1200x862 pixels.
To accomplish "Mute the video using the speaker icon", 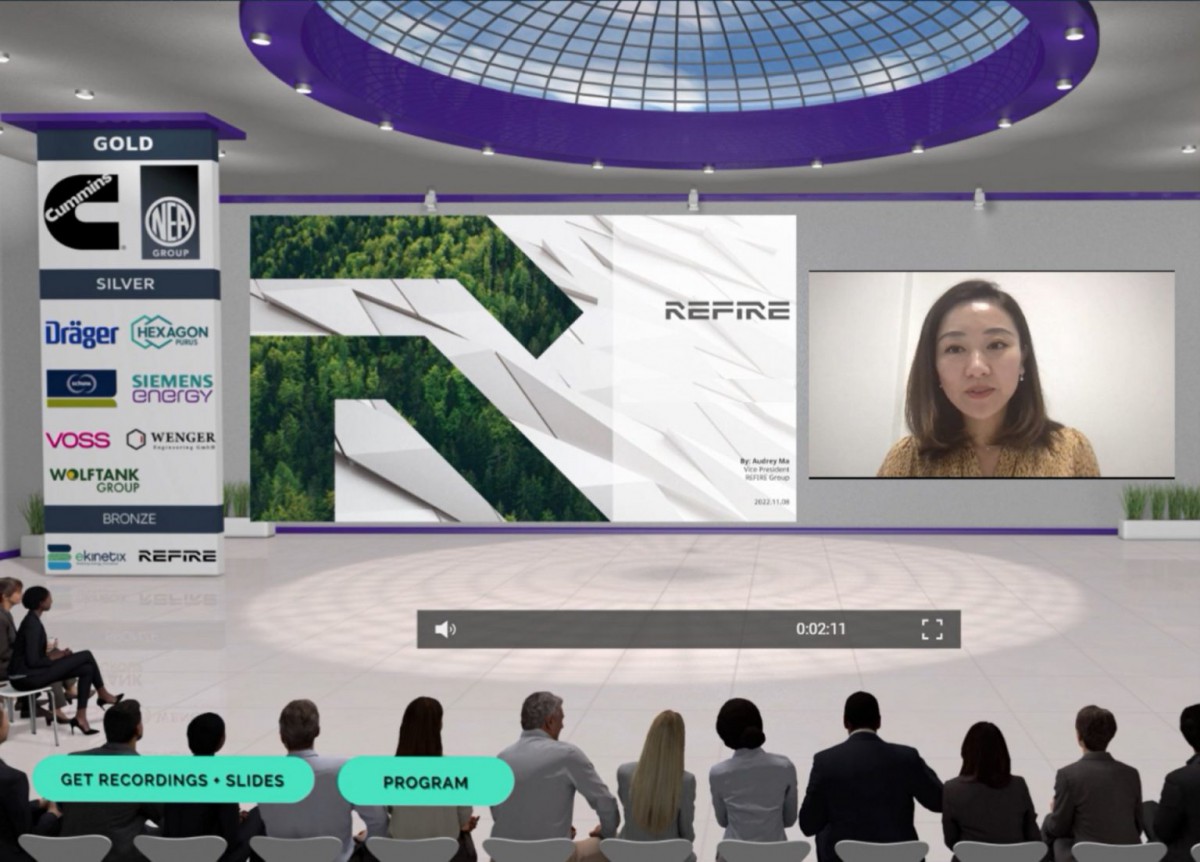I will tap(445, 629).
